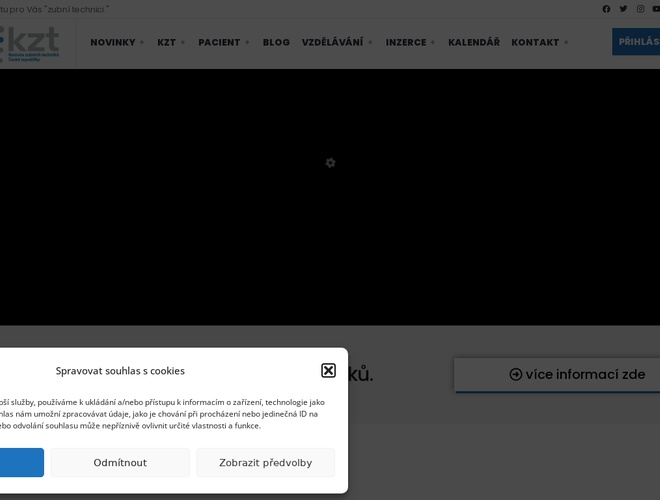This screenshot has height=500, width=660.
Task: Close the cookie consent dialog
Action: 328,370
